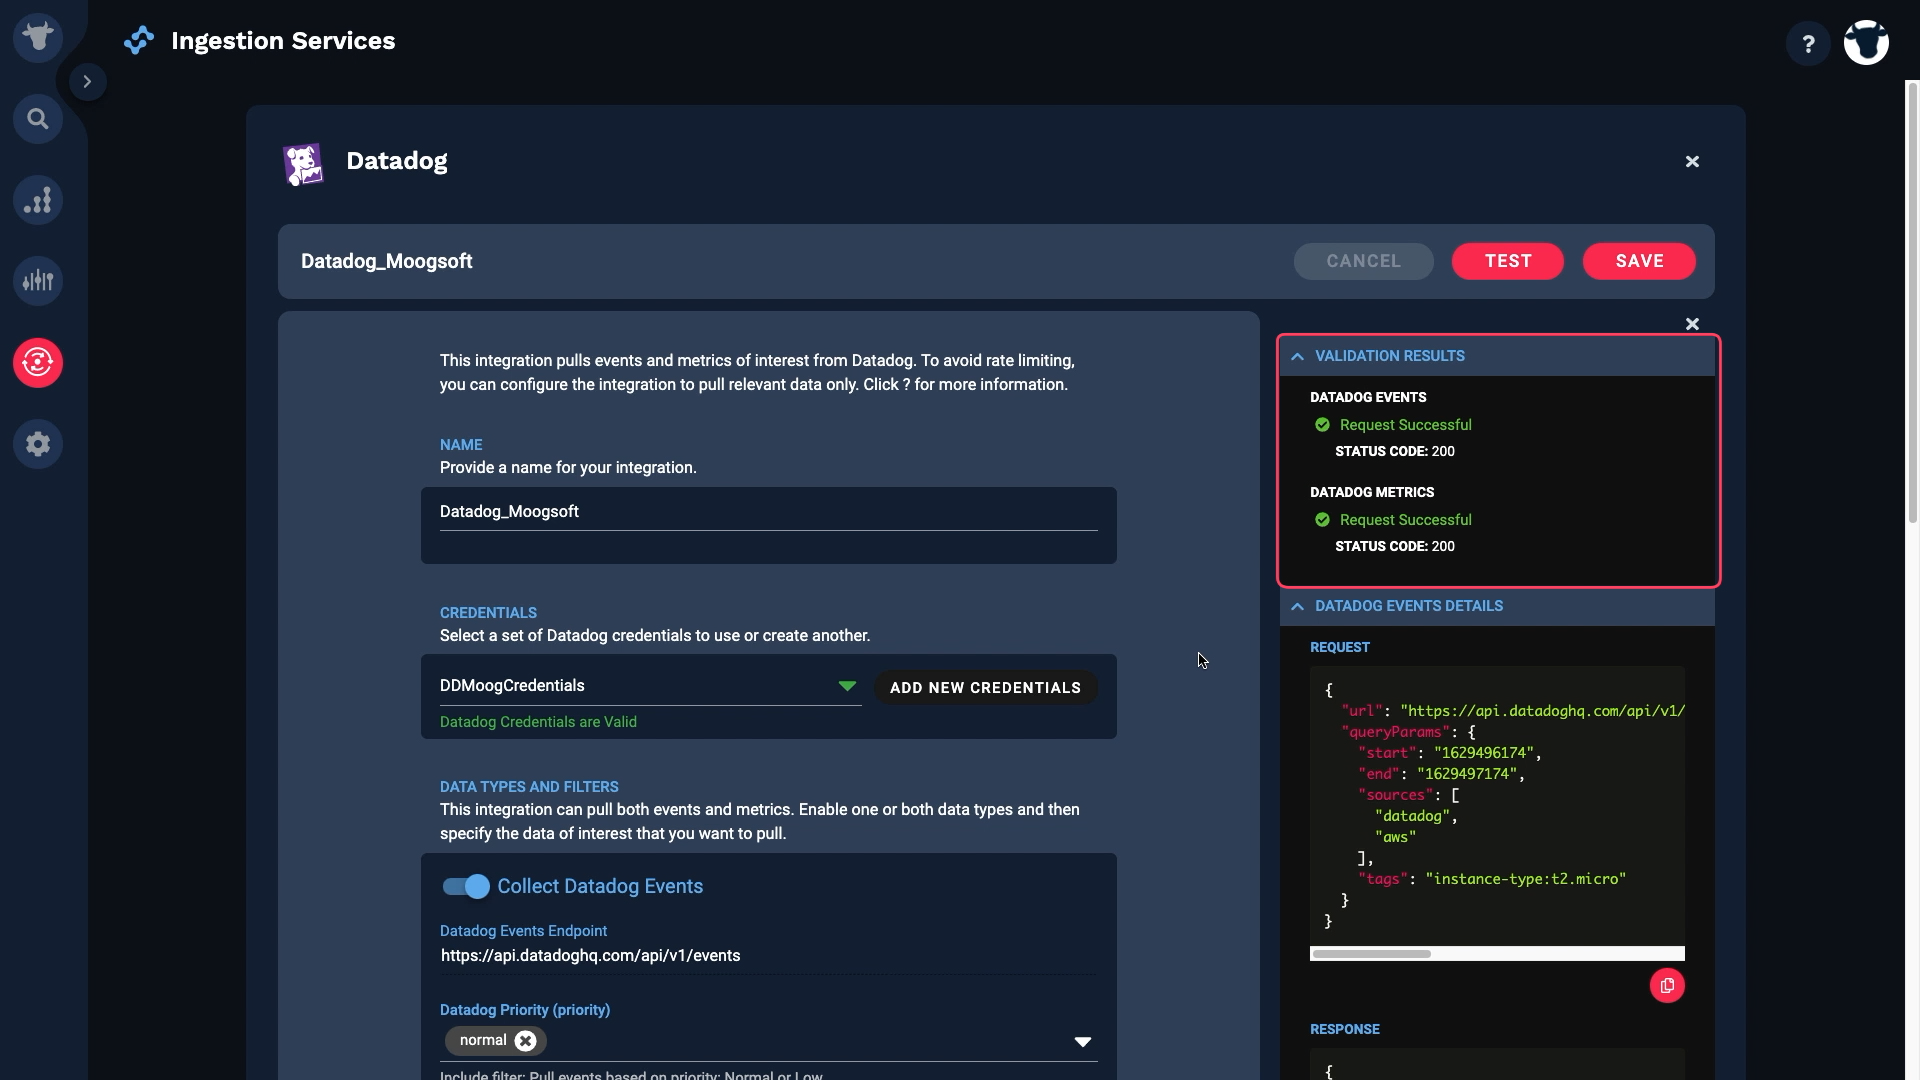Click the integration name input field
Viewport: 1920px width, 1080px height.
(768, 512)
